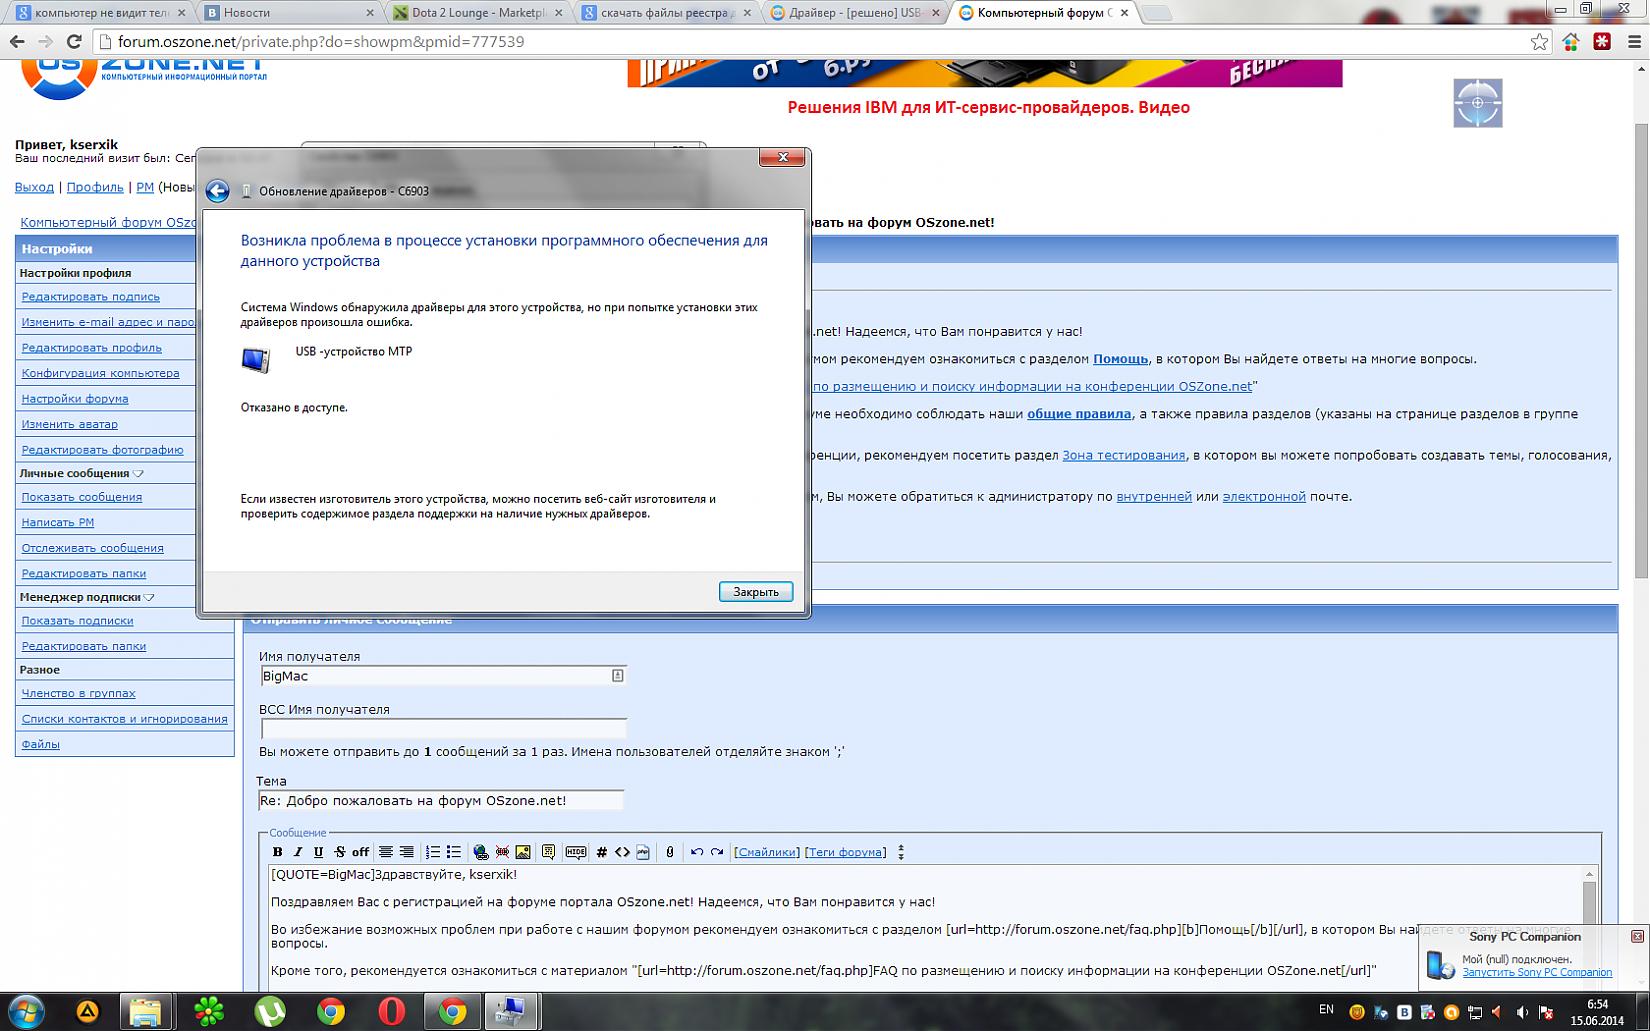Image resolution: width=1650 pixels, height=1031 pixels.
Task: Collapse the 'Личные сообщения' section
Action: click(x=139, y=474)
